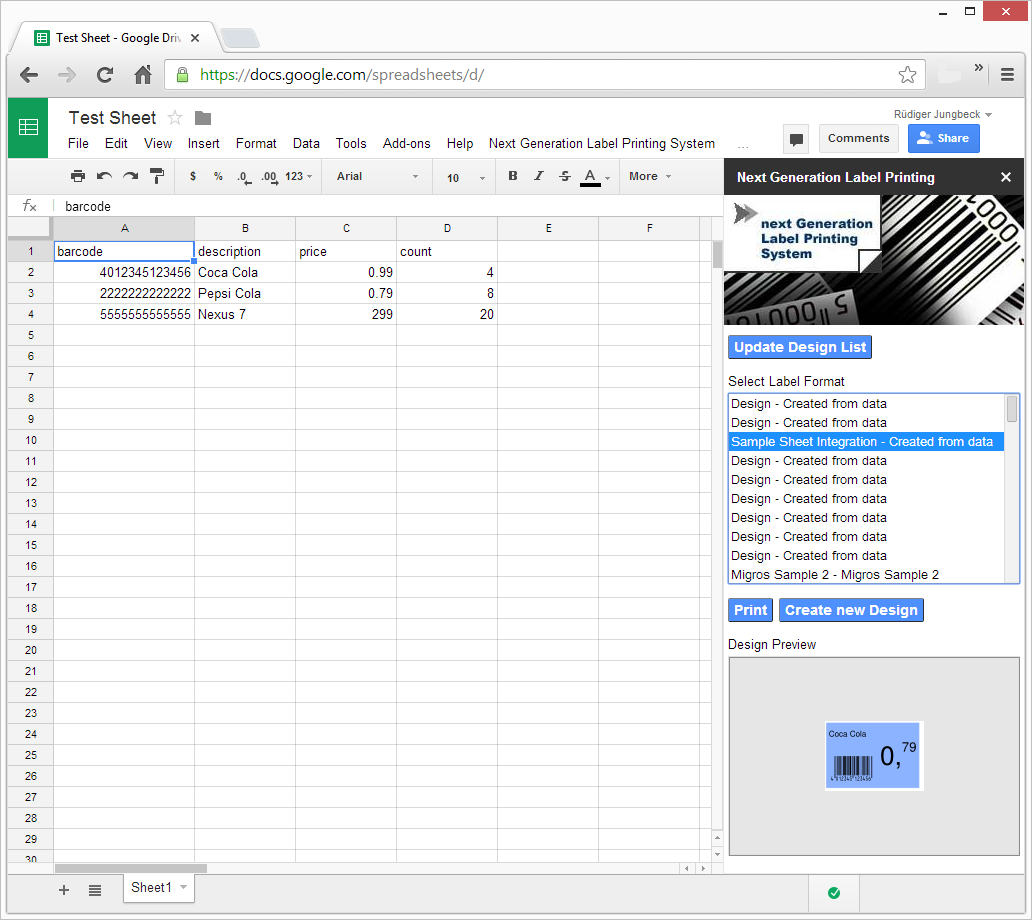1032x920 pixels.
Task: Open the comments speech bubble icon
Action: 796,139
